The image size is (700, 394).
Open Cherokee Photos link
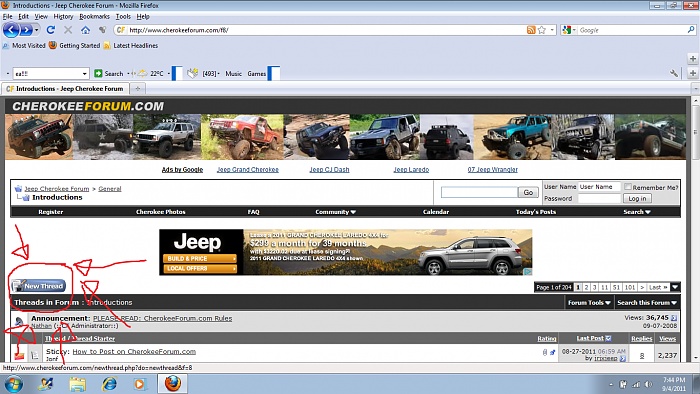pyautogui.click(x=160, y=212)
